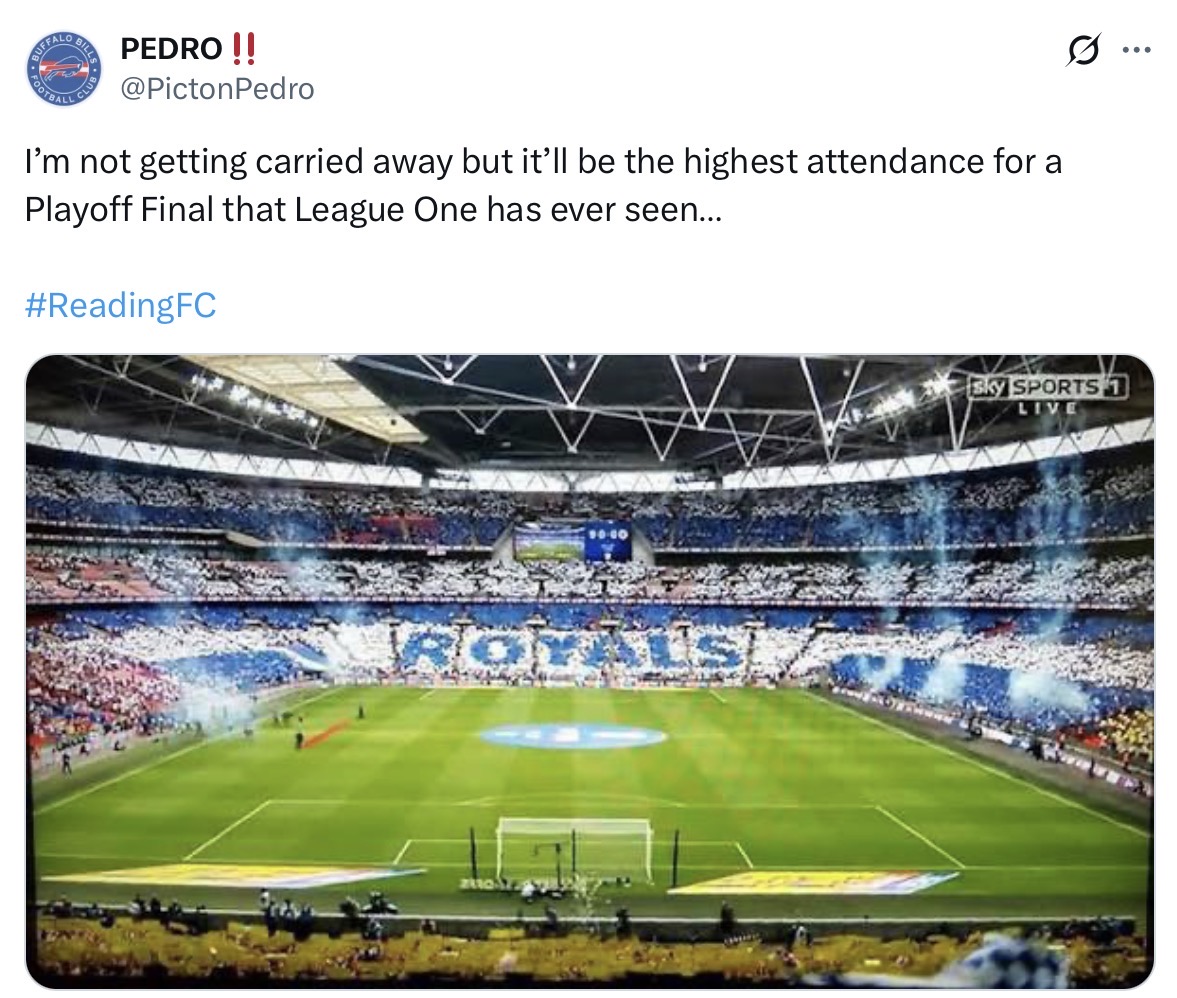The width and height of the screenshot is (1177, 998).
Task: Click the left yellow pitch banner
Action: click(232, 877)
